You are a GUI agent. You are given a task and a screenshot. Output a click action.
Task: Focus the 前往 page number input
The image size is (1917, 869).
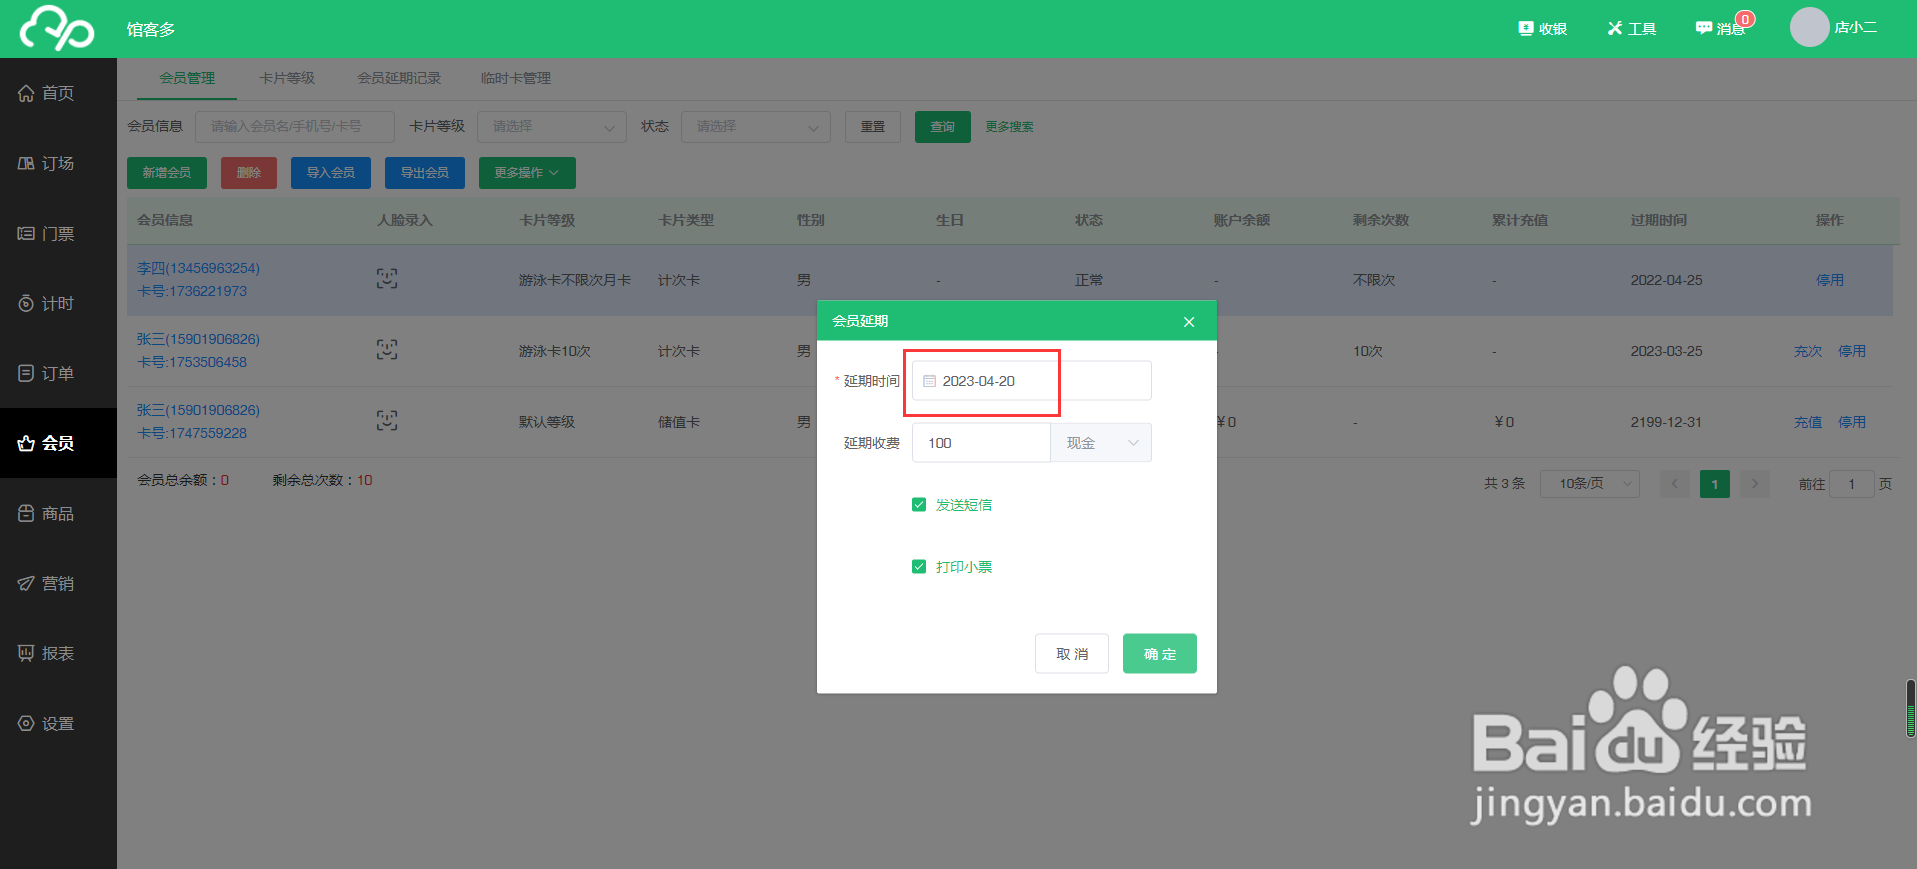pos(1852,484)
